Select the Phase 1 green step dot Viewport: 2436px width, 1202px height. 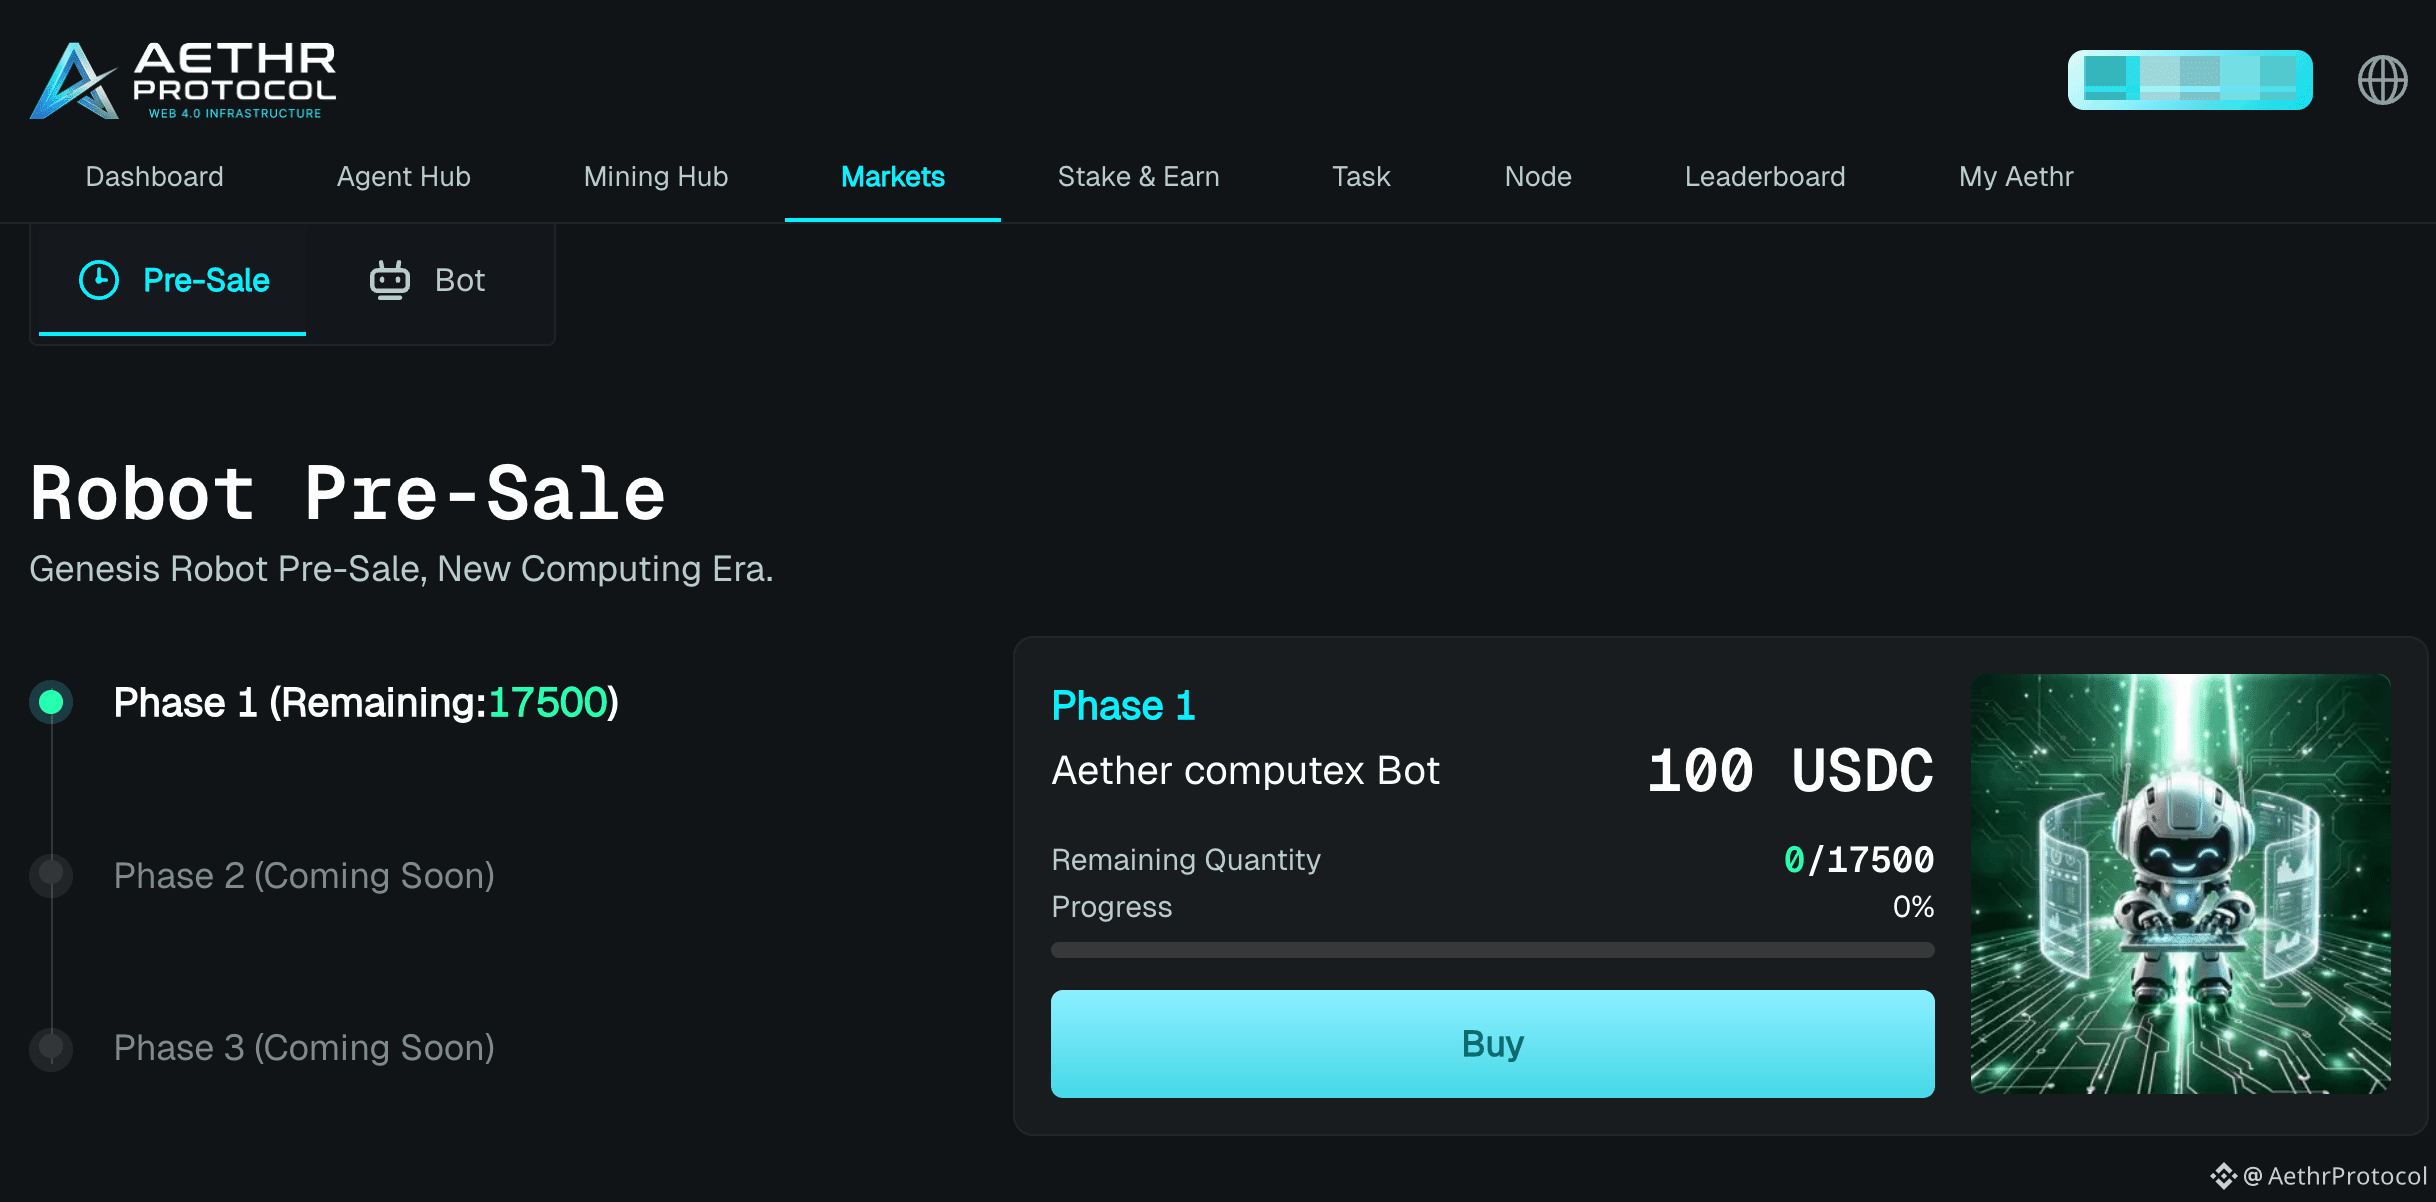51,702
